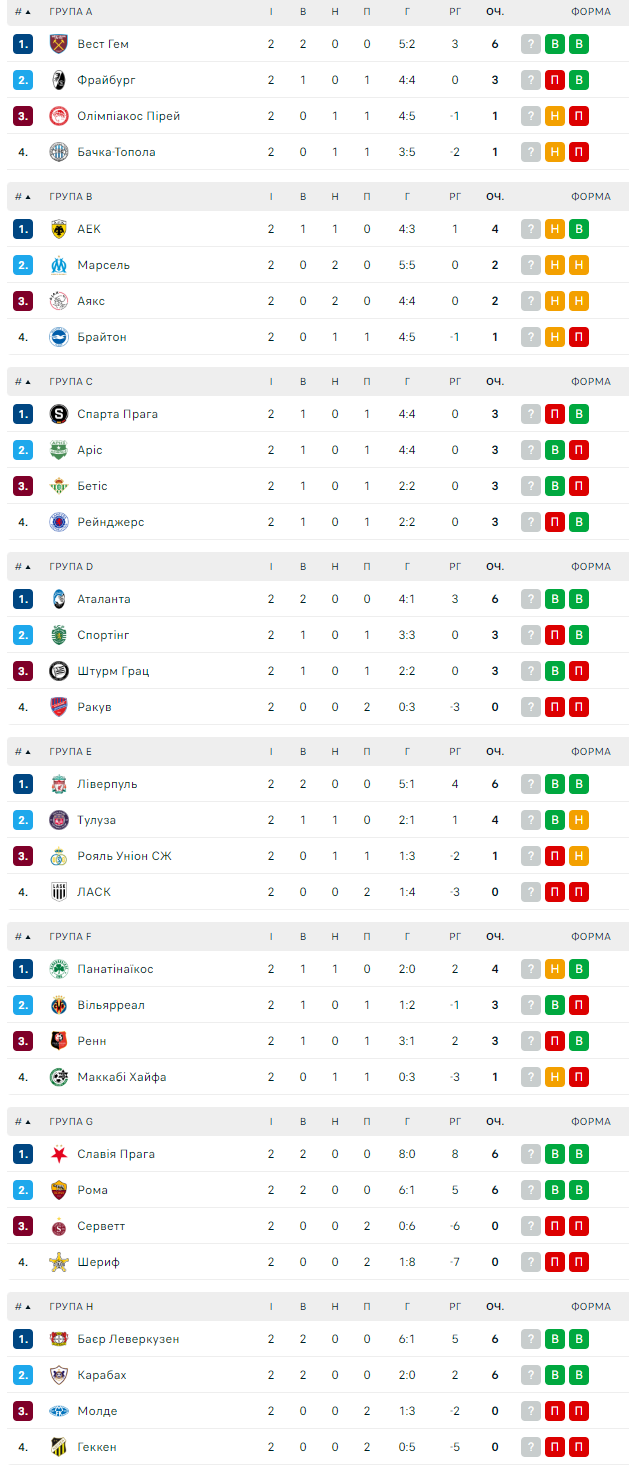
Task: Click the West Ham club crest icon
Action: point(58,44)
